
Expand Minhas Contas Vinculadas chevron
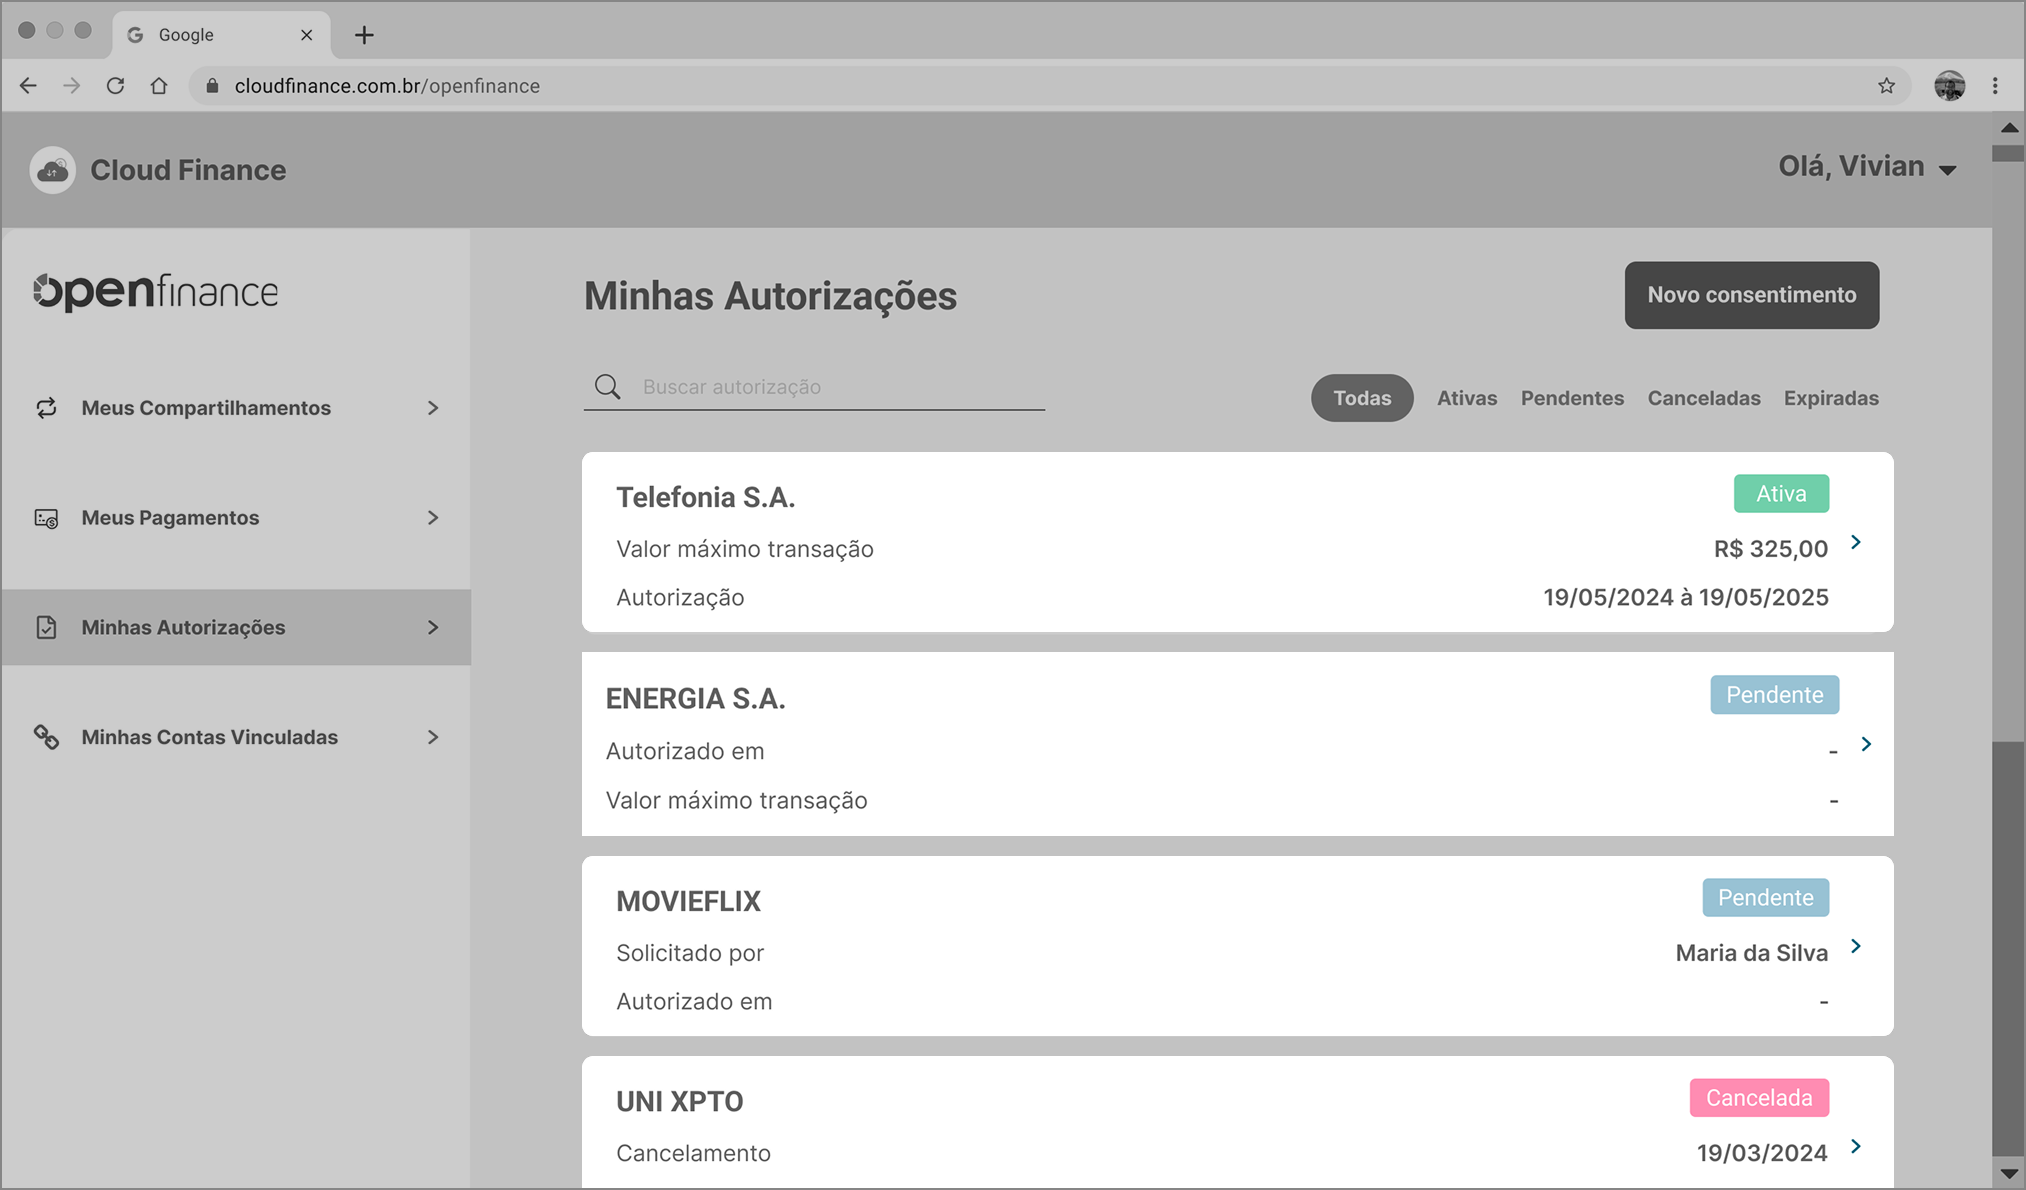[433, 737]
